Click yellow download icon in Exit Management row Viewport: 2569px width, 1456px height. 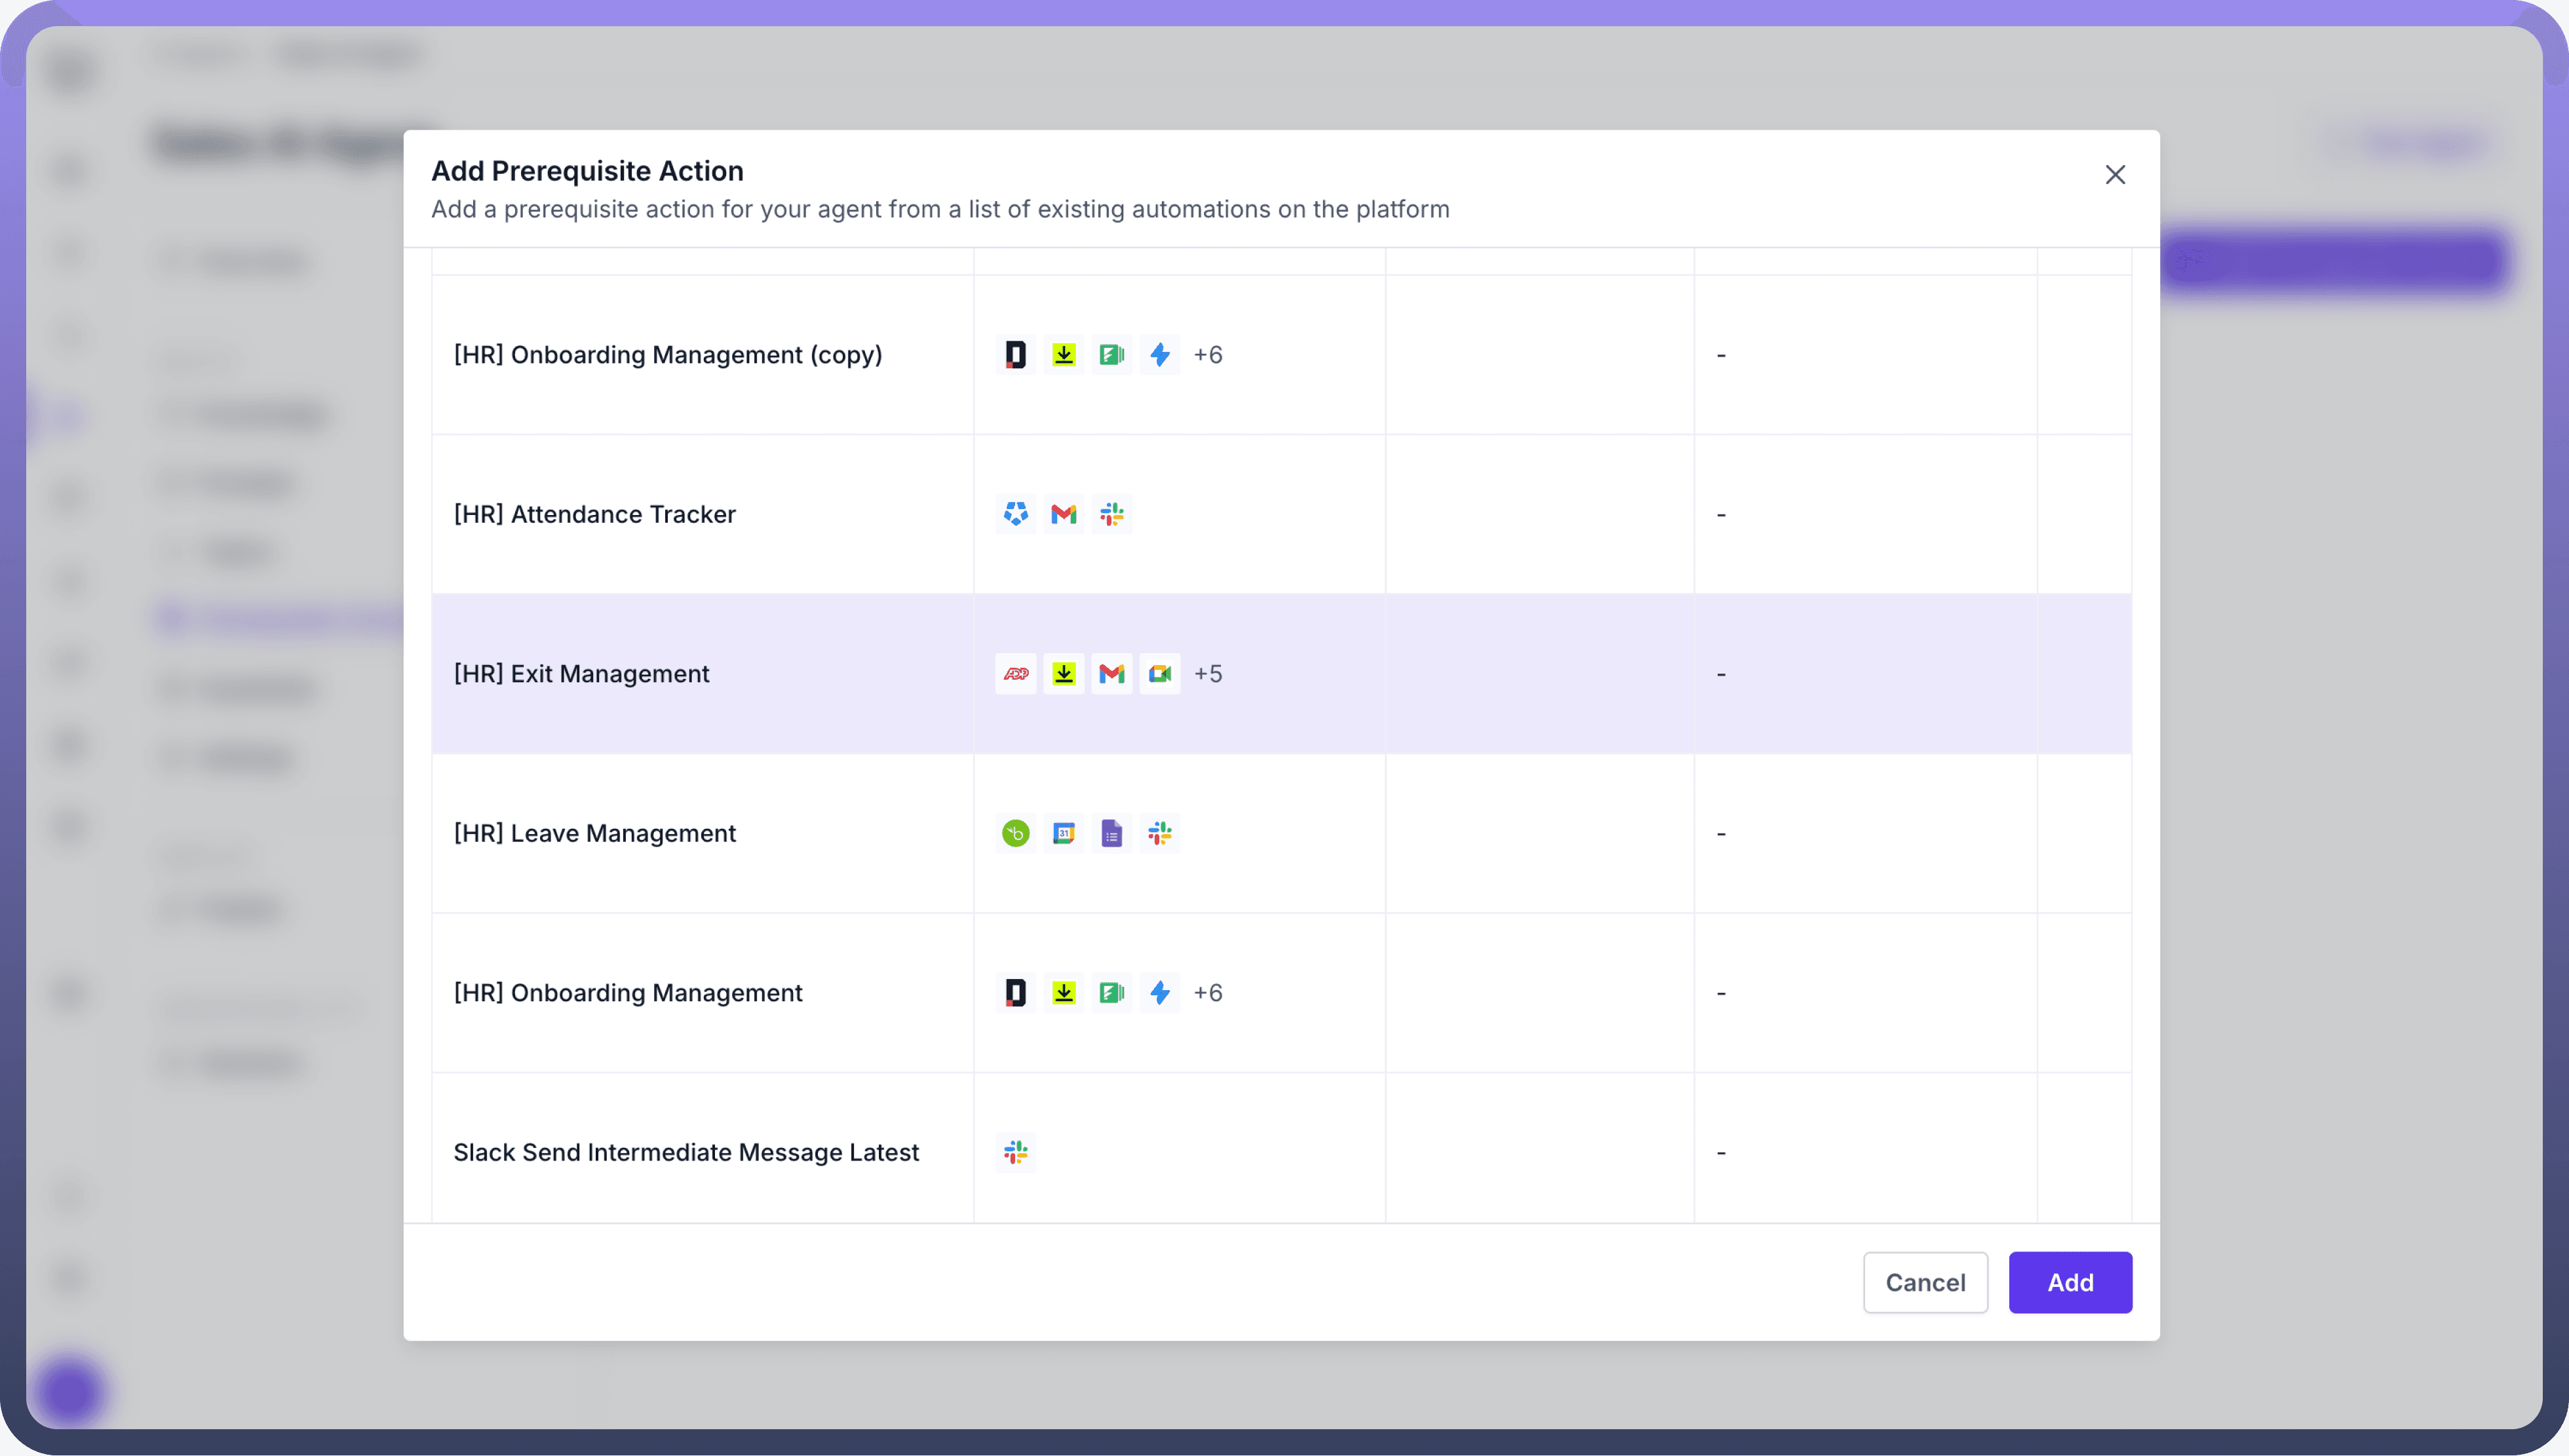tap(1063, 674)
